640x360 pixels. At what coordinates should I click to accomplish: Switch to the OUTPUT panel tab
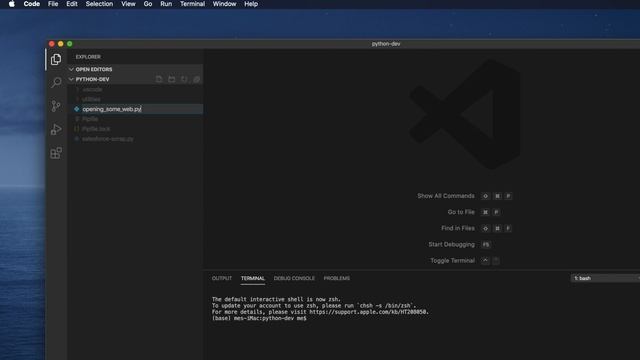pyautogui.click(x=222, y=278)
